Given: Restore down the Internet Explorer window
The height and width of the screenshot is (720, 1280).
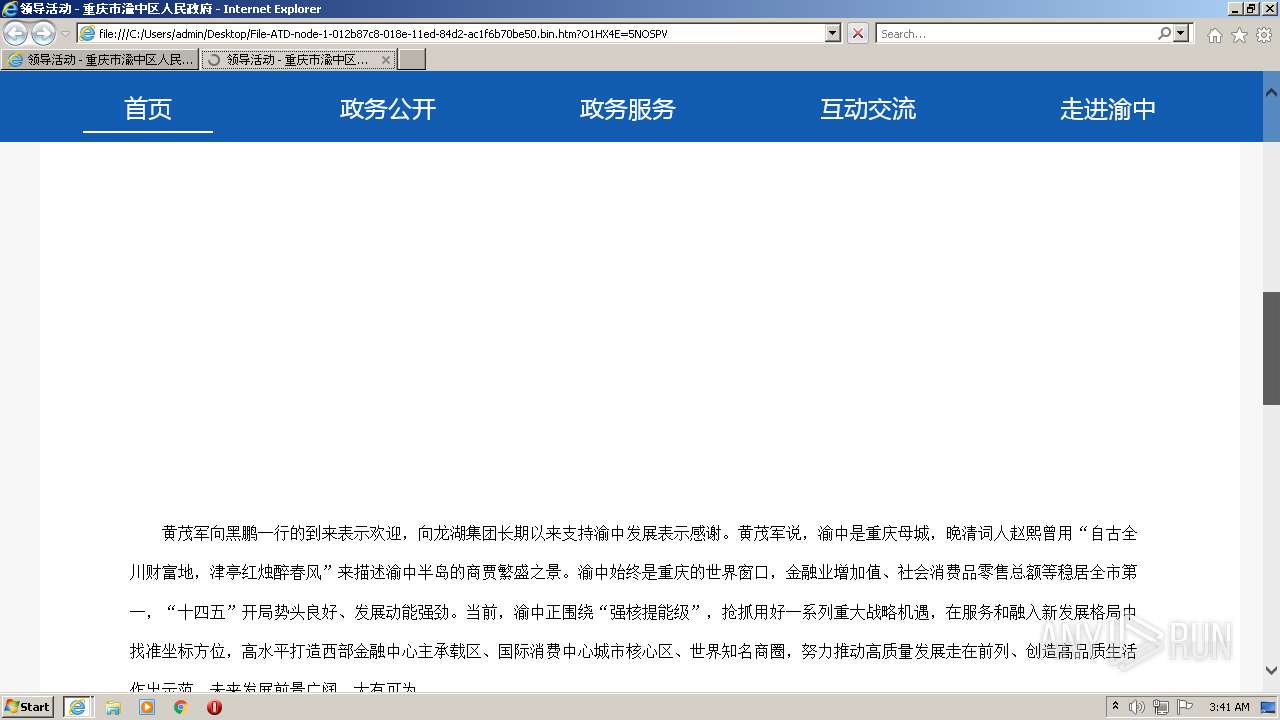Looking at the screenshot, I should click(x=1251, y=9).
